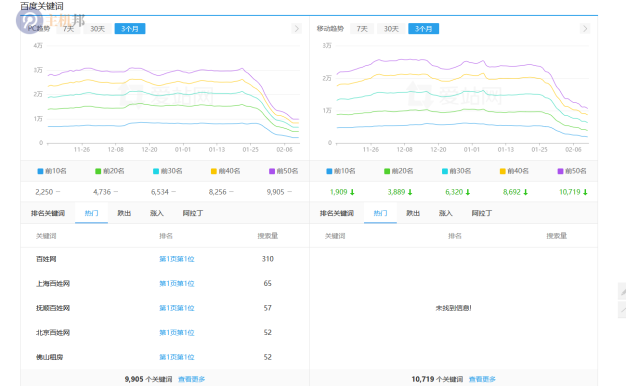626x386 pixels.
Task: Click search volume value 310
Action: (268, 259)
